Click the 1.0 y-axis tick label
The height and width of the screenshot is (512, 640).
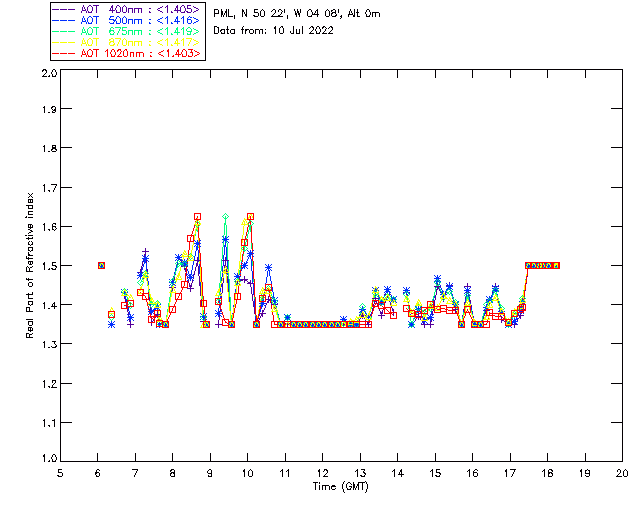pyautogui.click(x=49, y=459)
